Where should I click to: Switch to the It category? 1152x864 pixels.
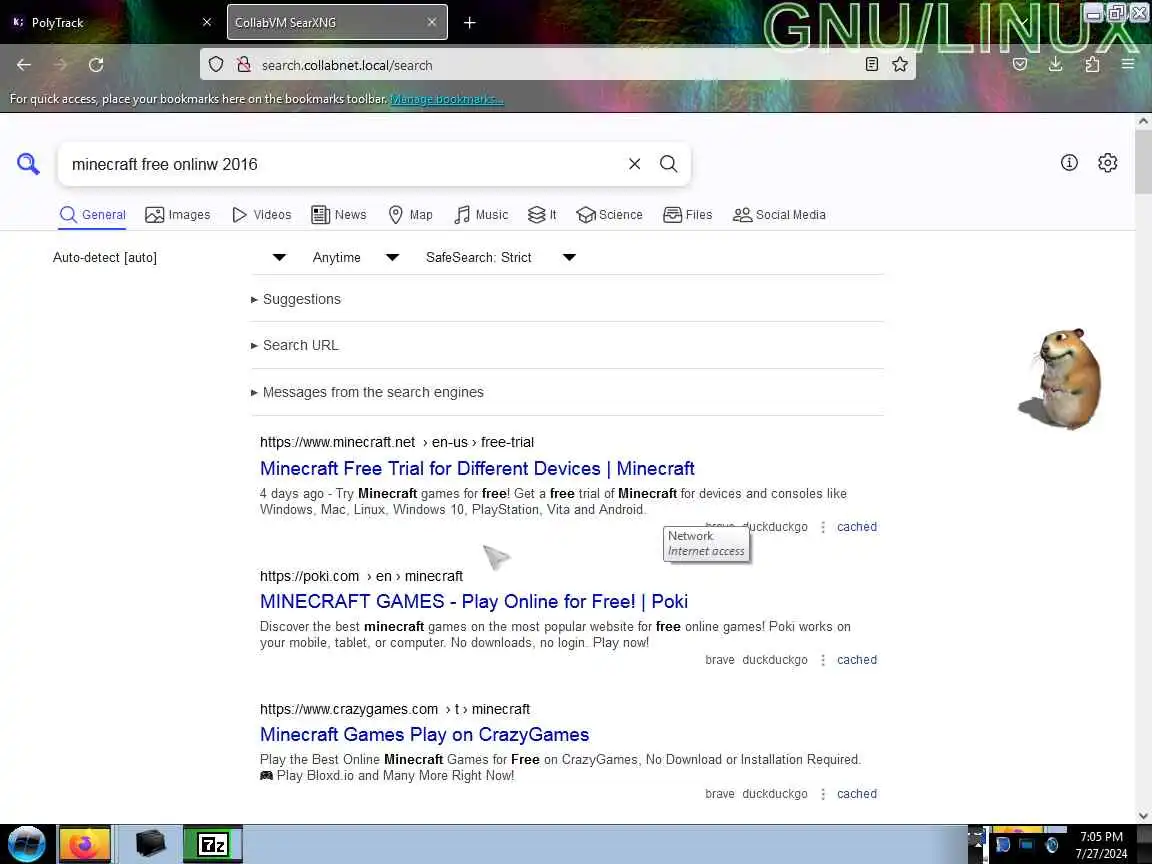click(x=542, y=215)
